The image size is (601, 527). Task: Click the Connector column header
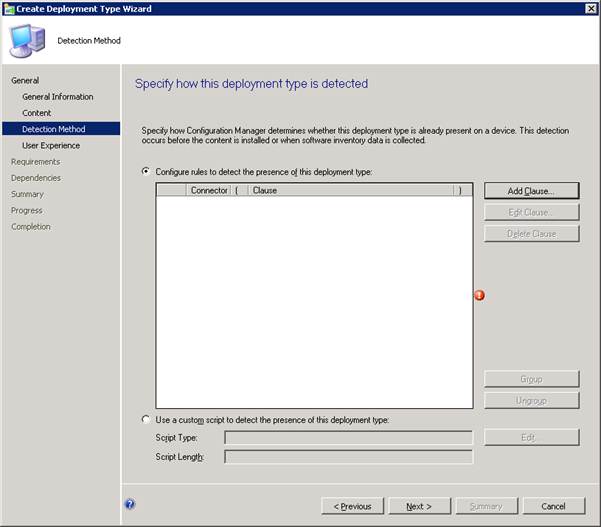click(208, 190)
